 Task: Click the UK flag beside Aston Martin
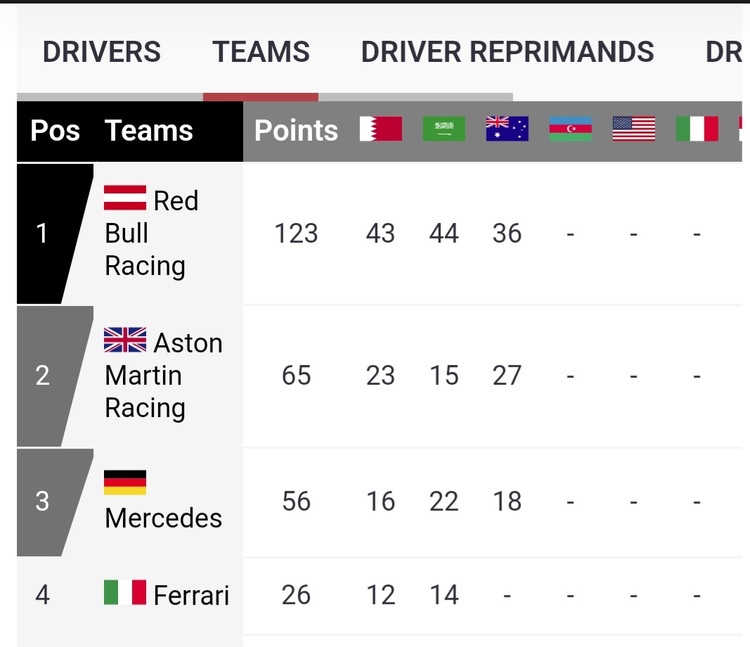tap(125, 340)
